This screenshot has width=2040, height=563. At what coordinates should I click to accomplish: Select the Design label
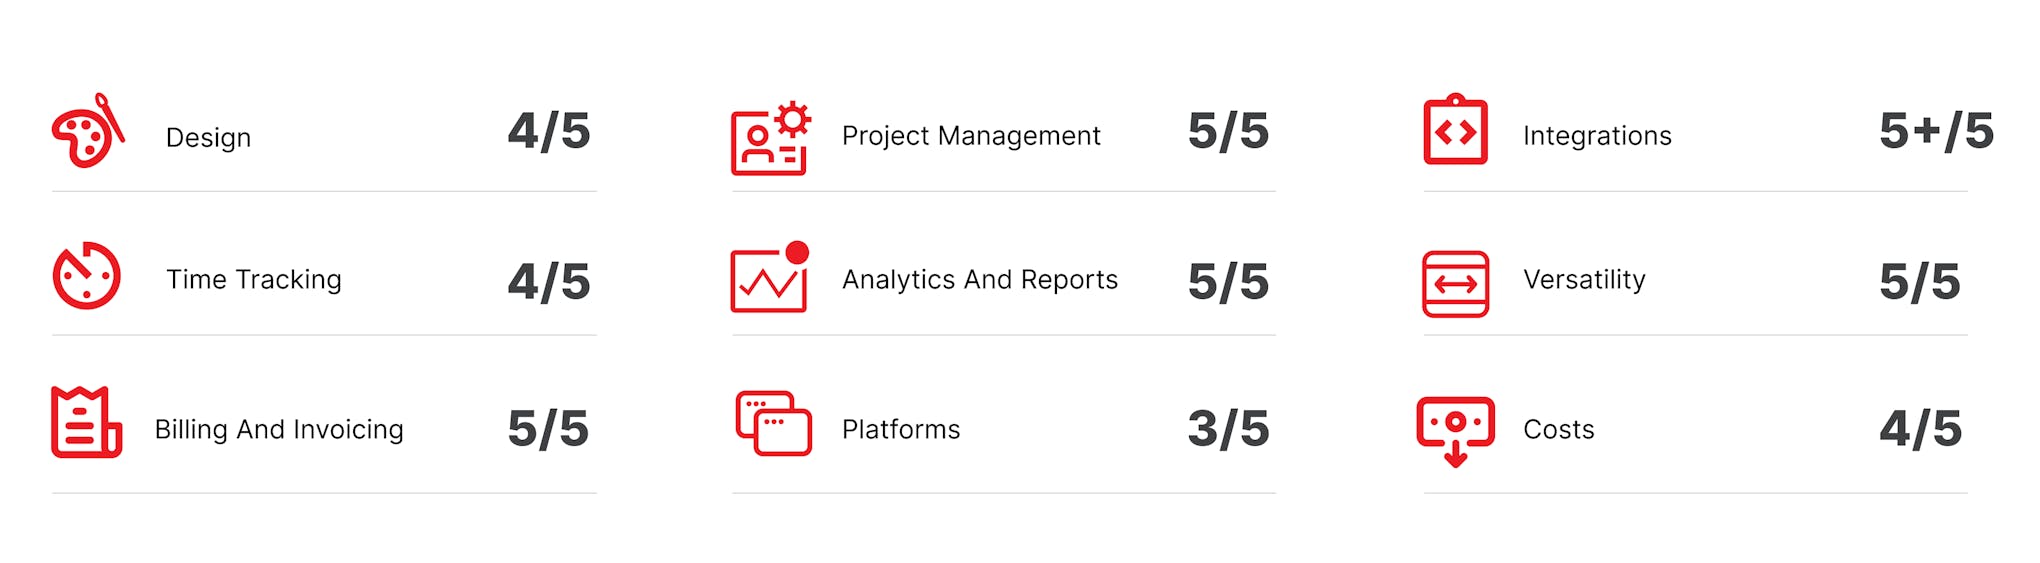208,138
